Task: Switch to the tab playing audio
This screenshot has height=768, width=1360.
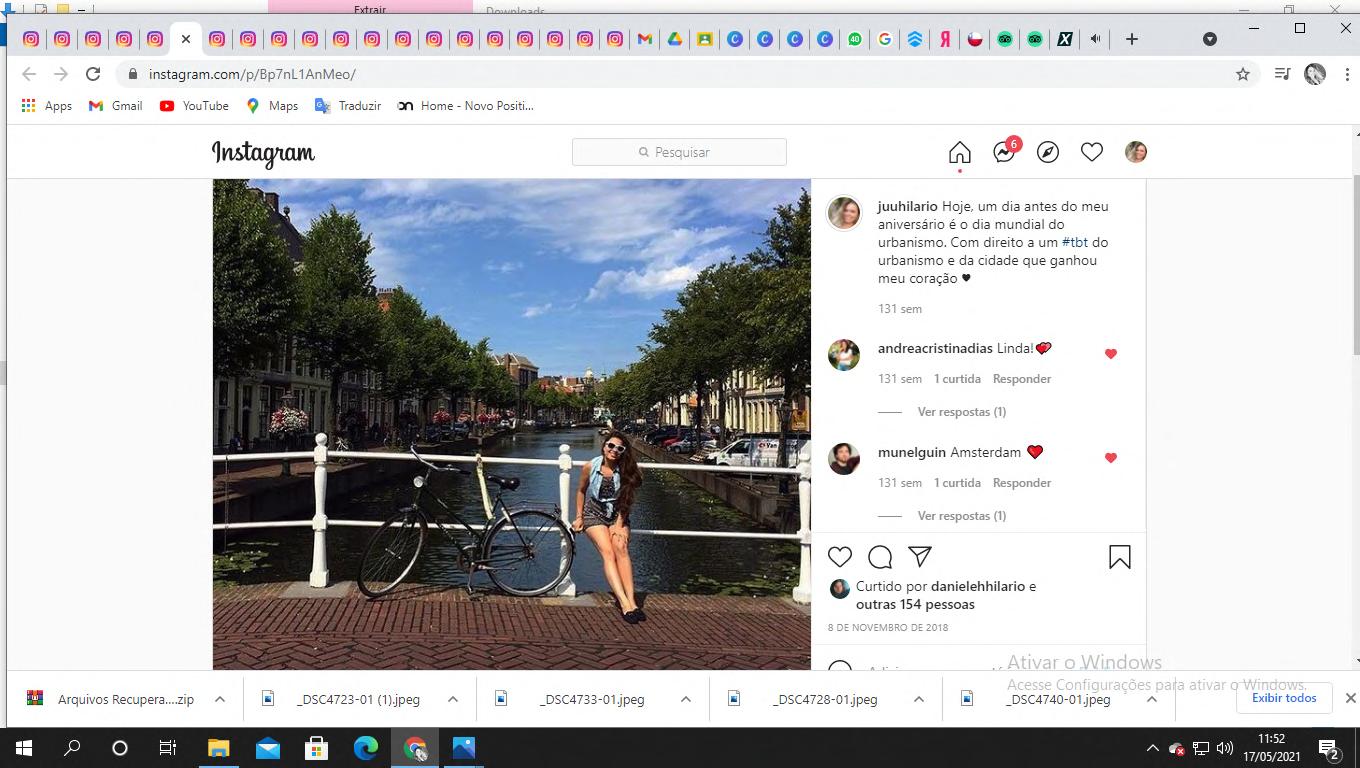Action: coord(1095,39)
